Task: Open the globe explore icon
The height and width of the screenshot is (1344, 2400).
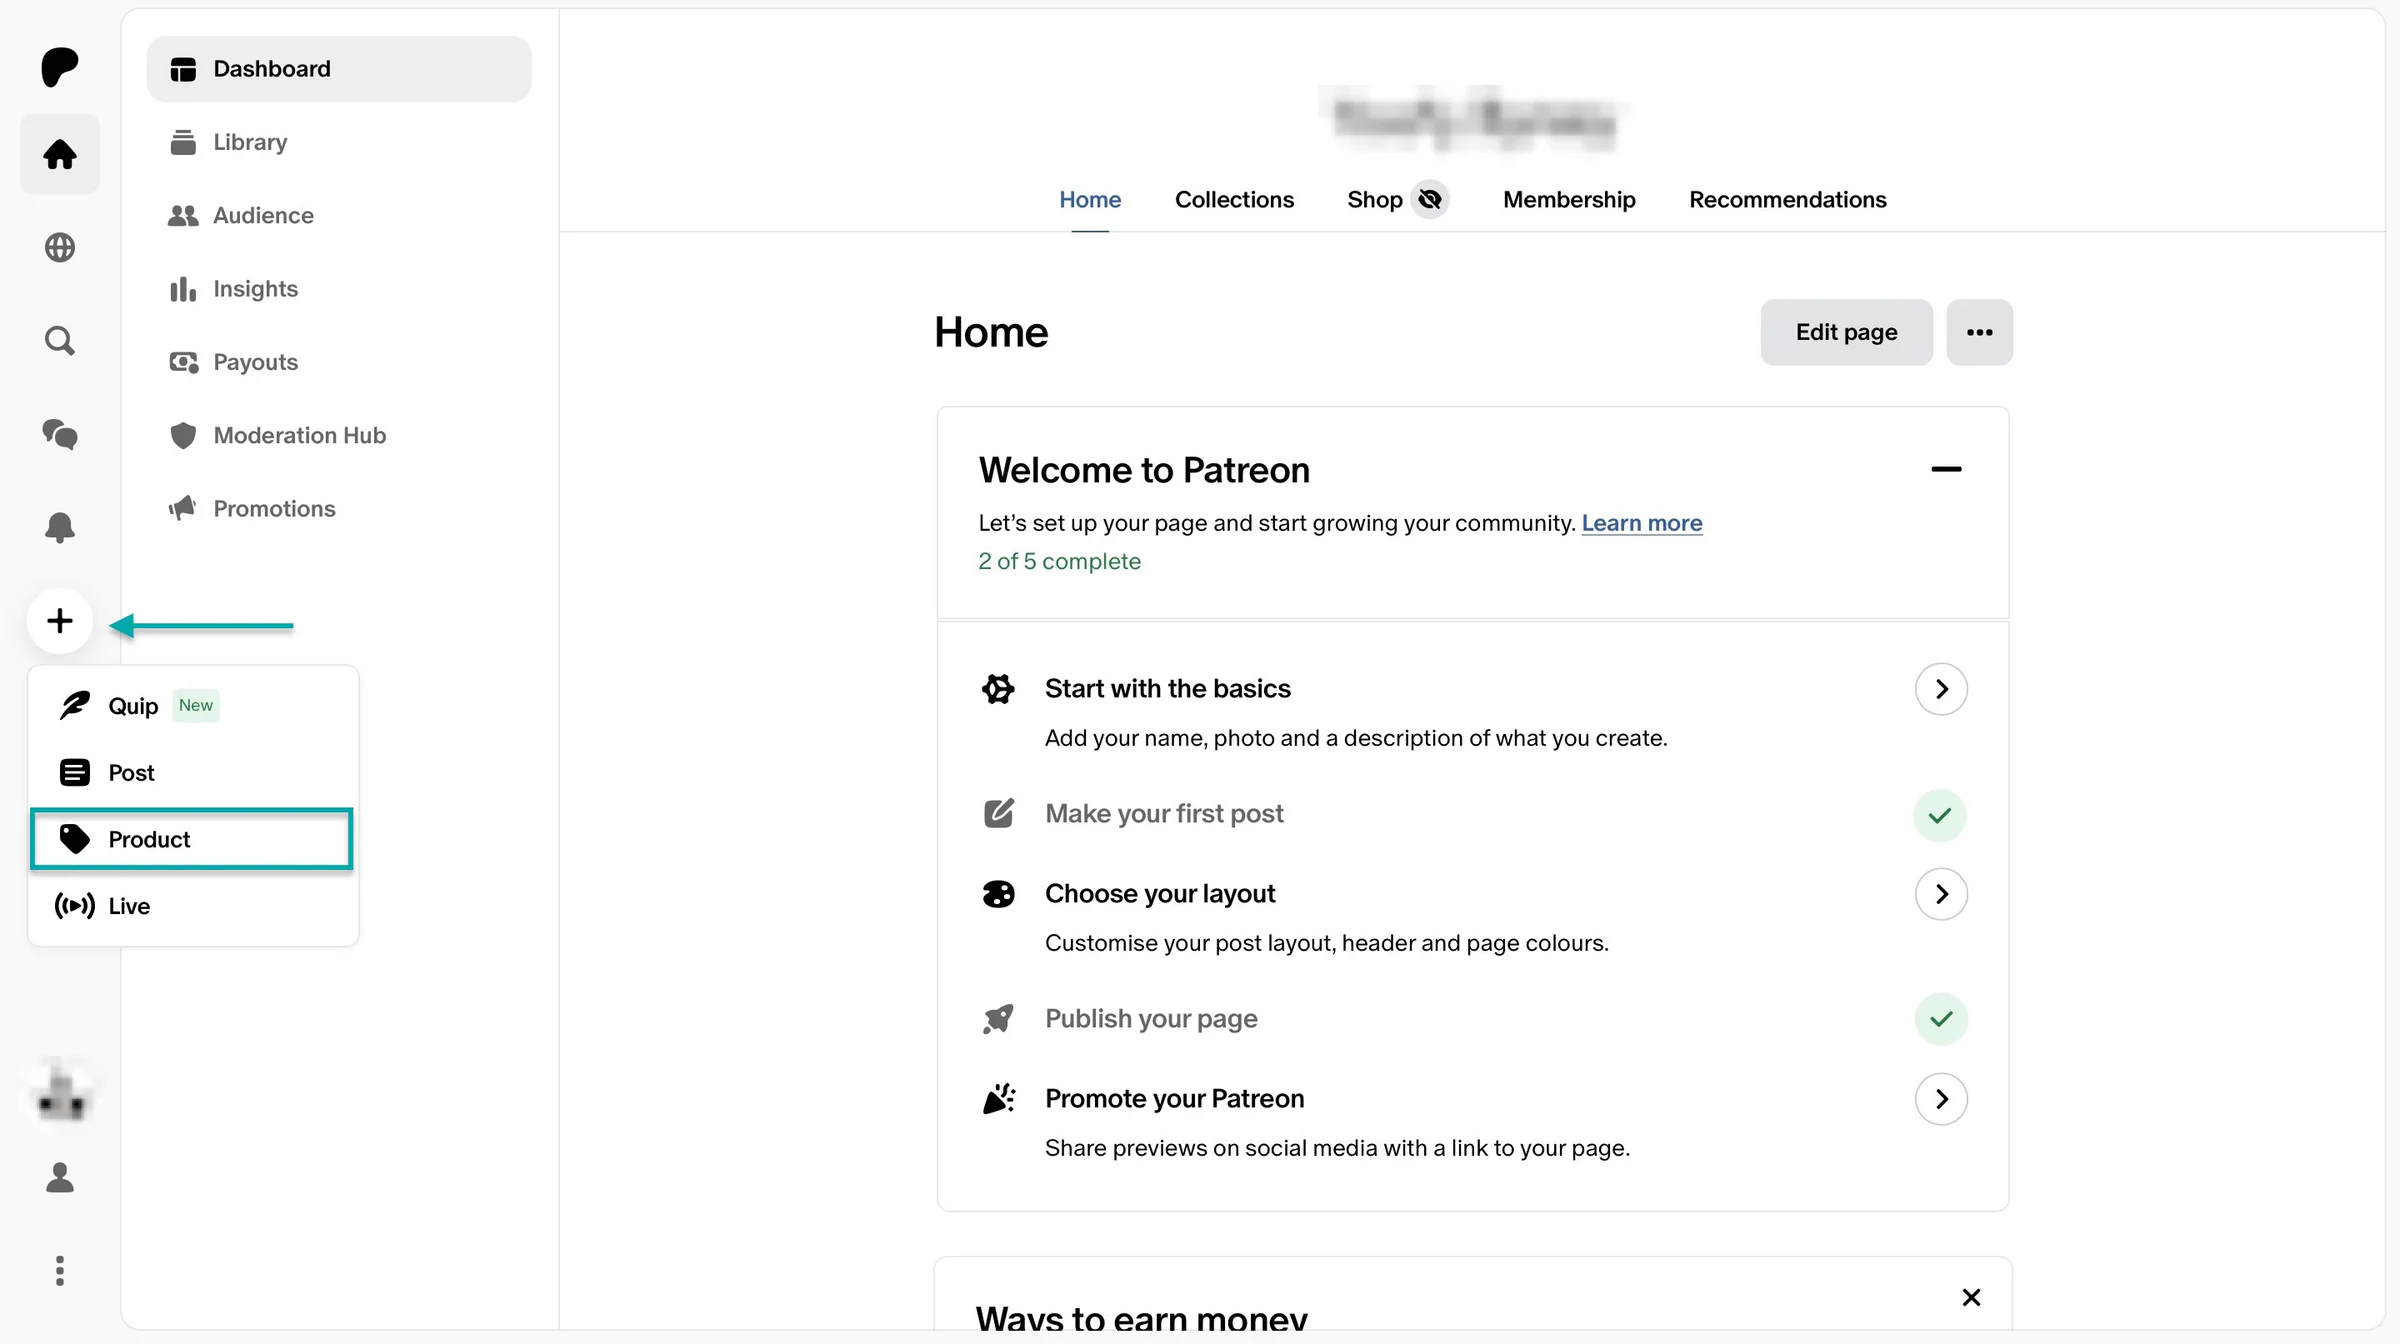Action: [x=60, y=247]
